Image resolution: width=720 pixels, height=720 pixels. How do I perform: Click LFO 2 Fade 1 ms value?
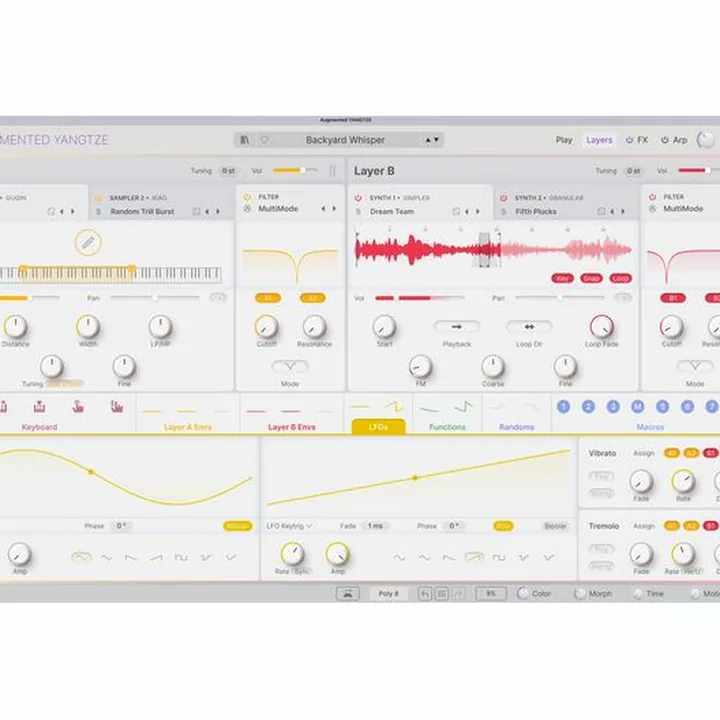pyautogui.click(x=375, y=526)
